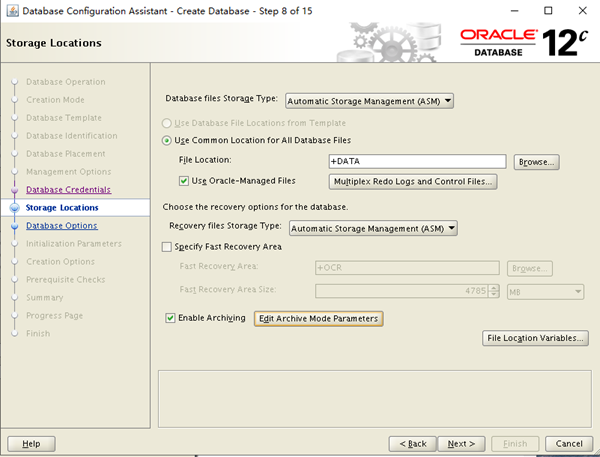This screenshot has height=457, width=600.
Task: Click Finish step in sidebar
Action: (x=38, y=334)
